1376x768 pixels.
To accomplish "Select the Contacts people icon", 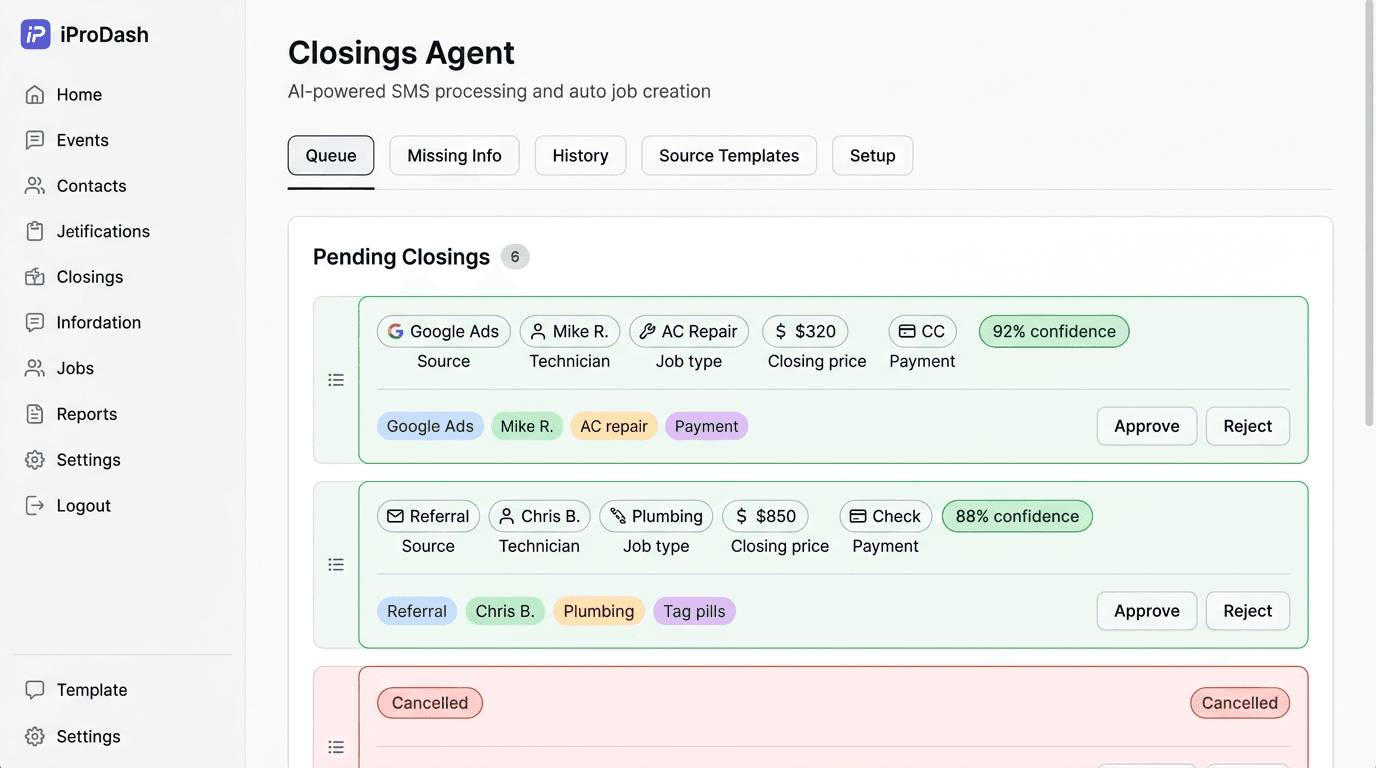I will tap(35, 185).
